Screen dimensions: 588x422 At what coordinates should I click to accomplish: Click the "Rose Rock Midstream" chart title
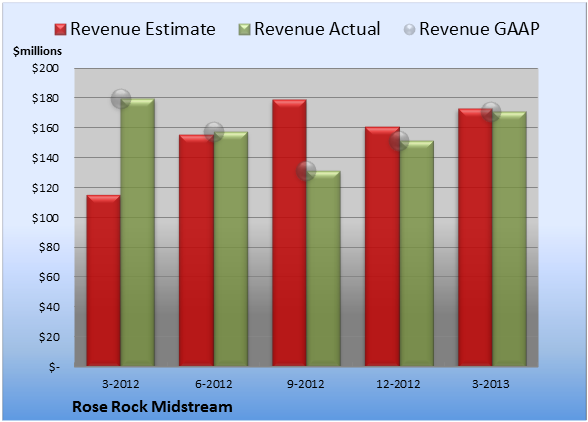152,407
